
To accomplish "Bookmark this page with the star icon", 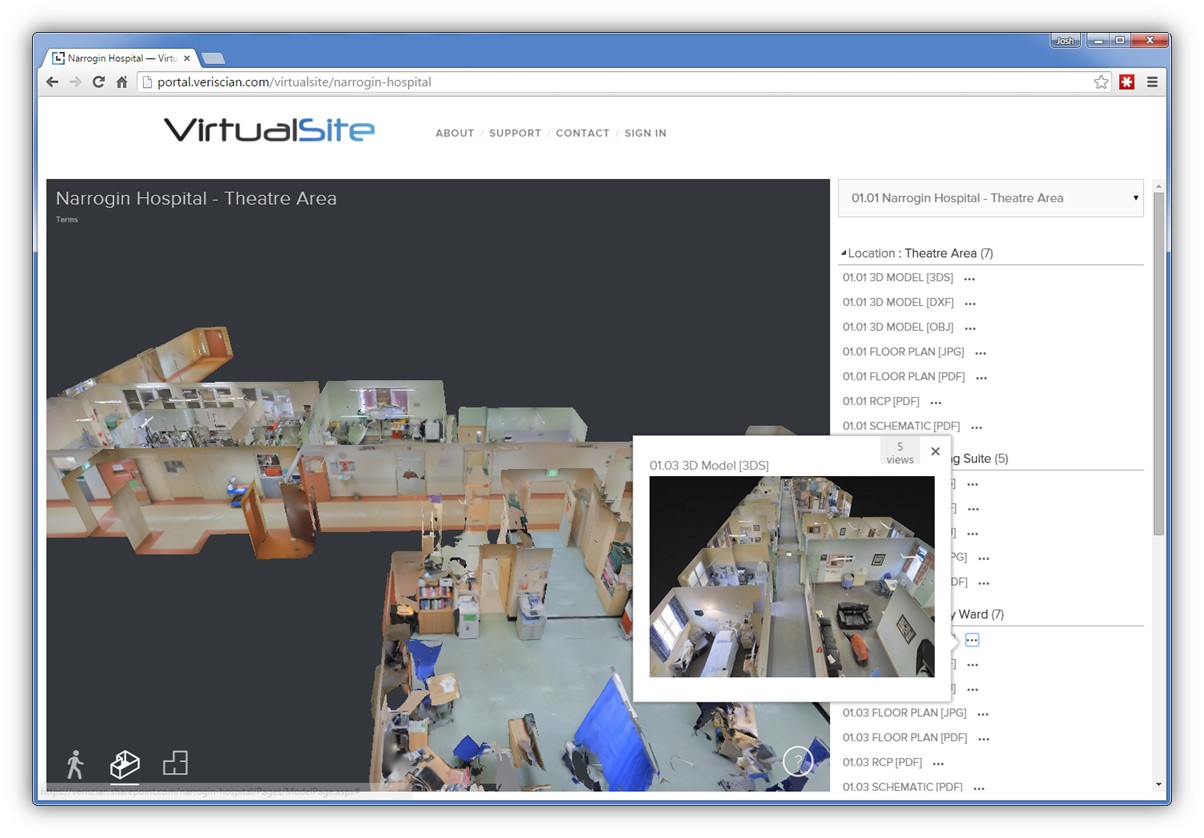I will point(1101,82).
